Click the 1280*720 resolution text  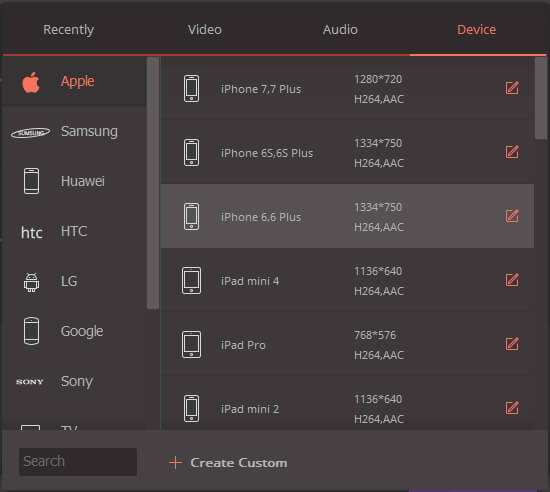378,79
